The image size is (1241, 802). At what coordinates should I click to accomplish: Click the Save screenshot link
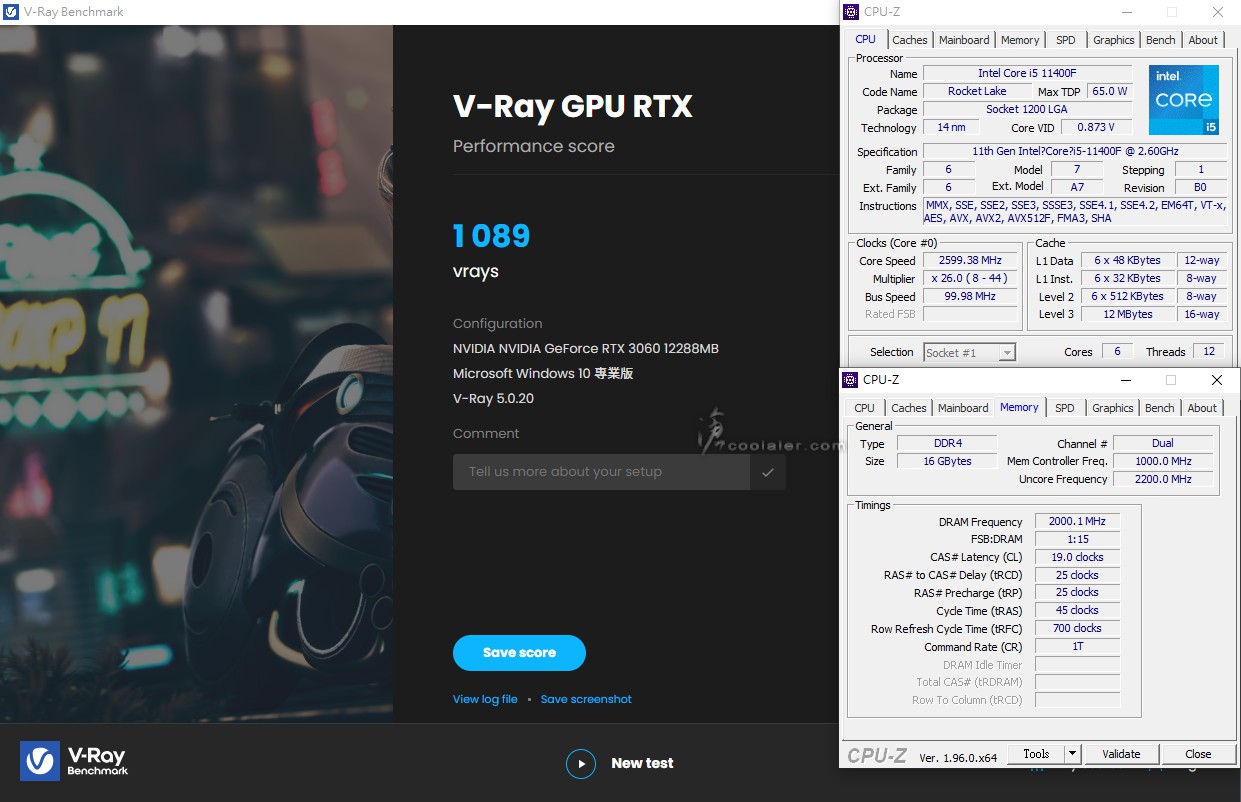tap(586, 699)
